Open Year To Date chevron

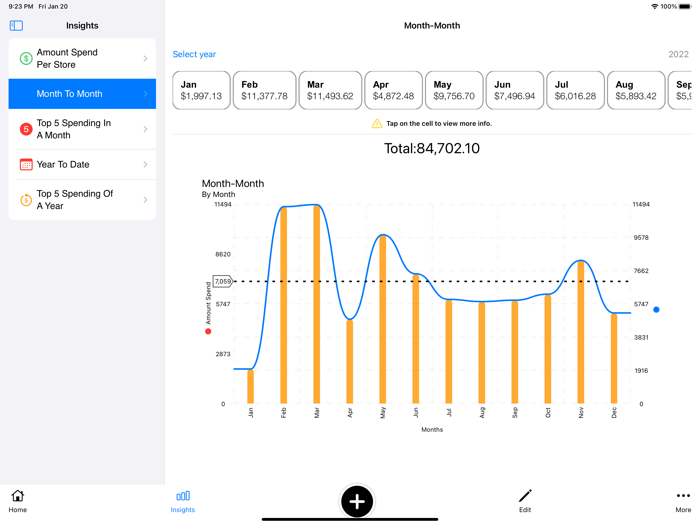pos(145,165)
